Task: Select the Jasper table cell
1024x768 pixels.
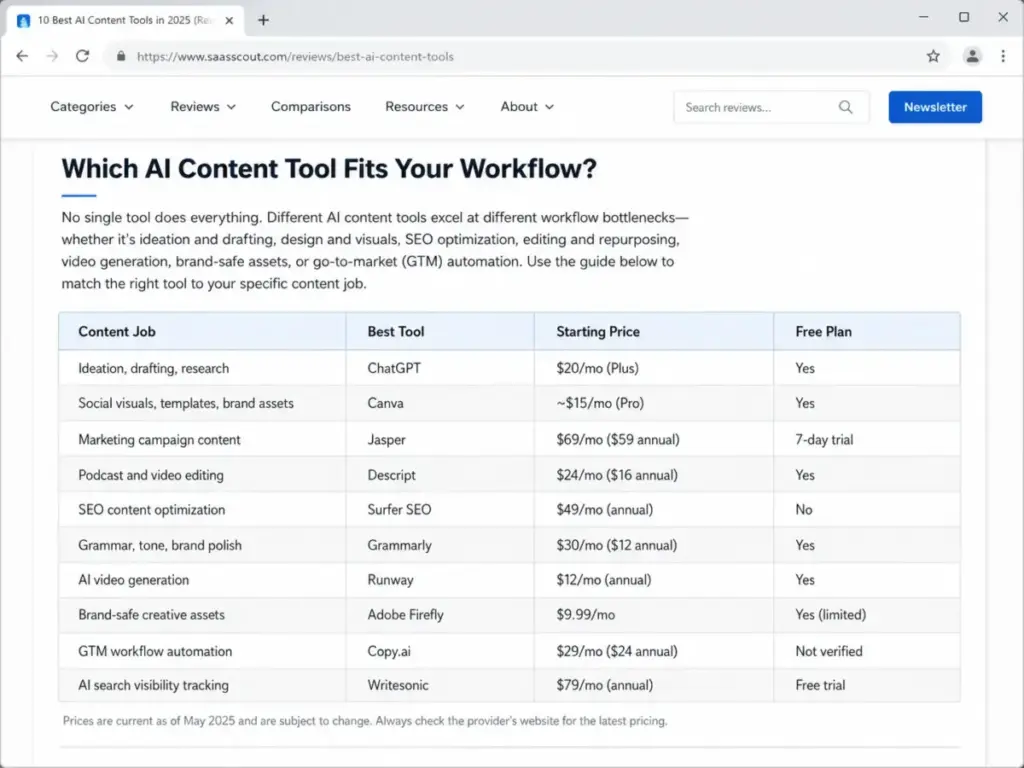Action: (x=440, y=440)
